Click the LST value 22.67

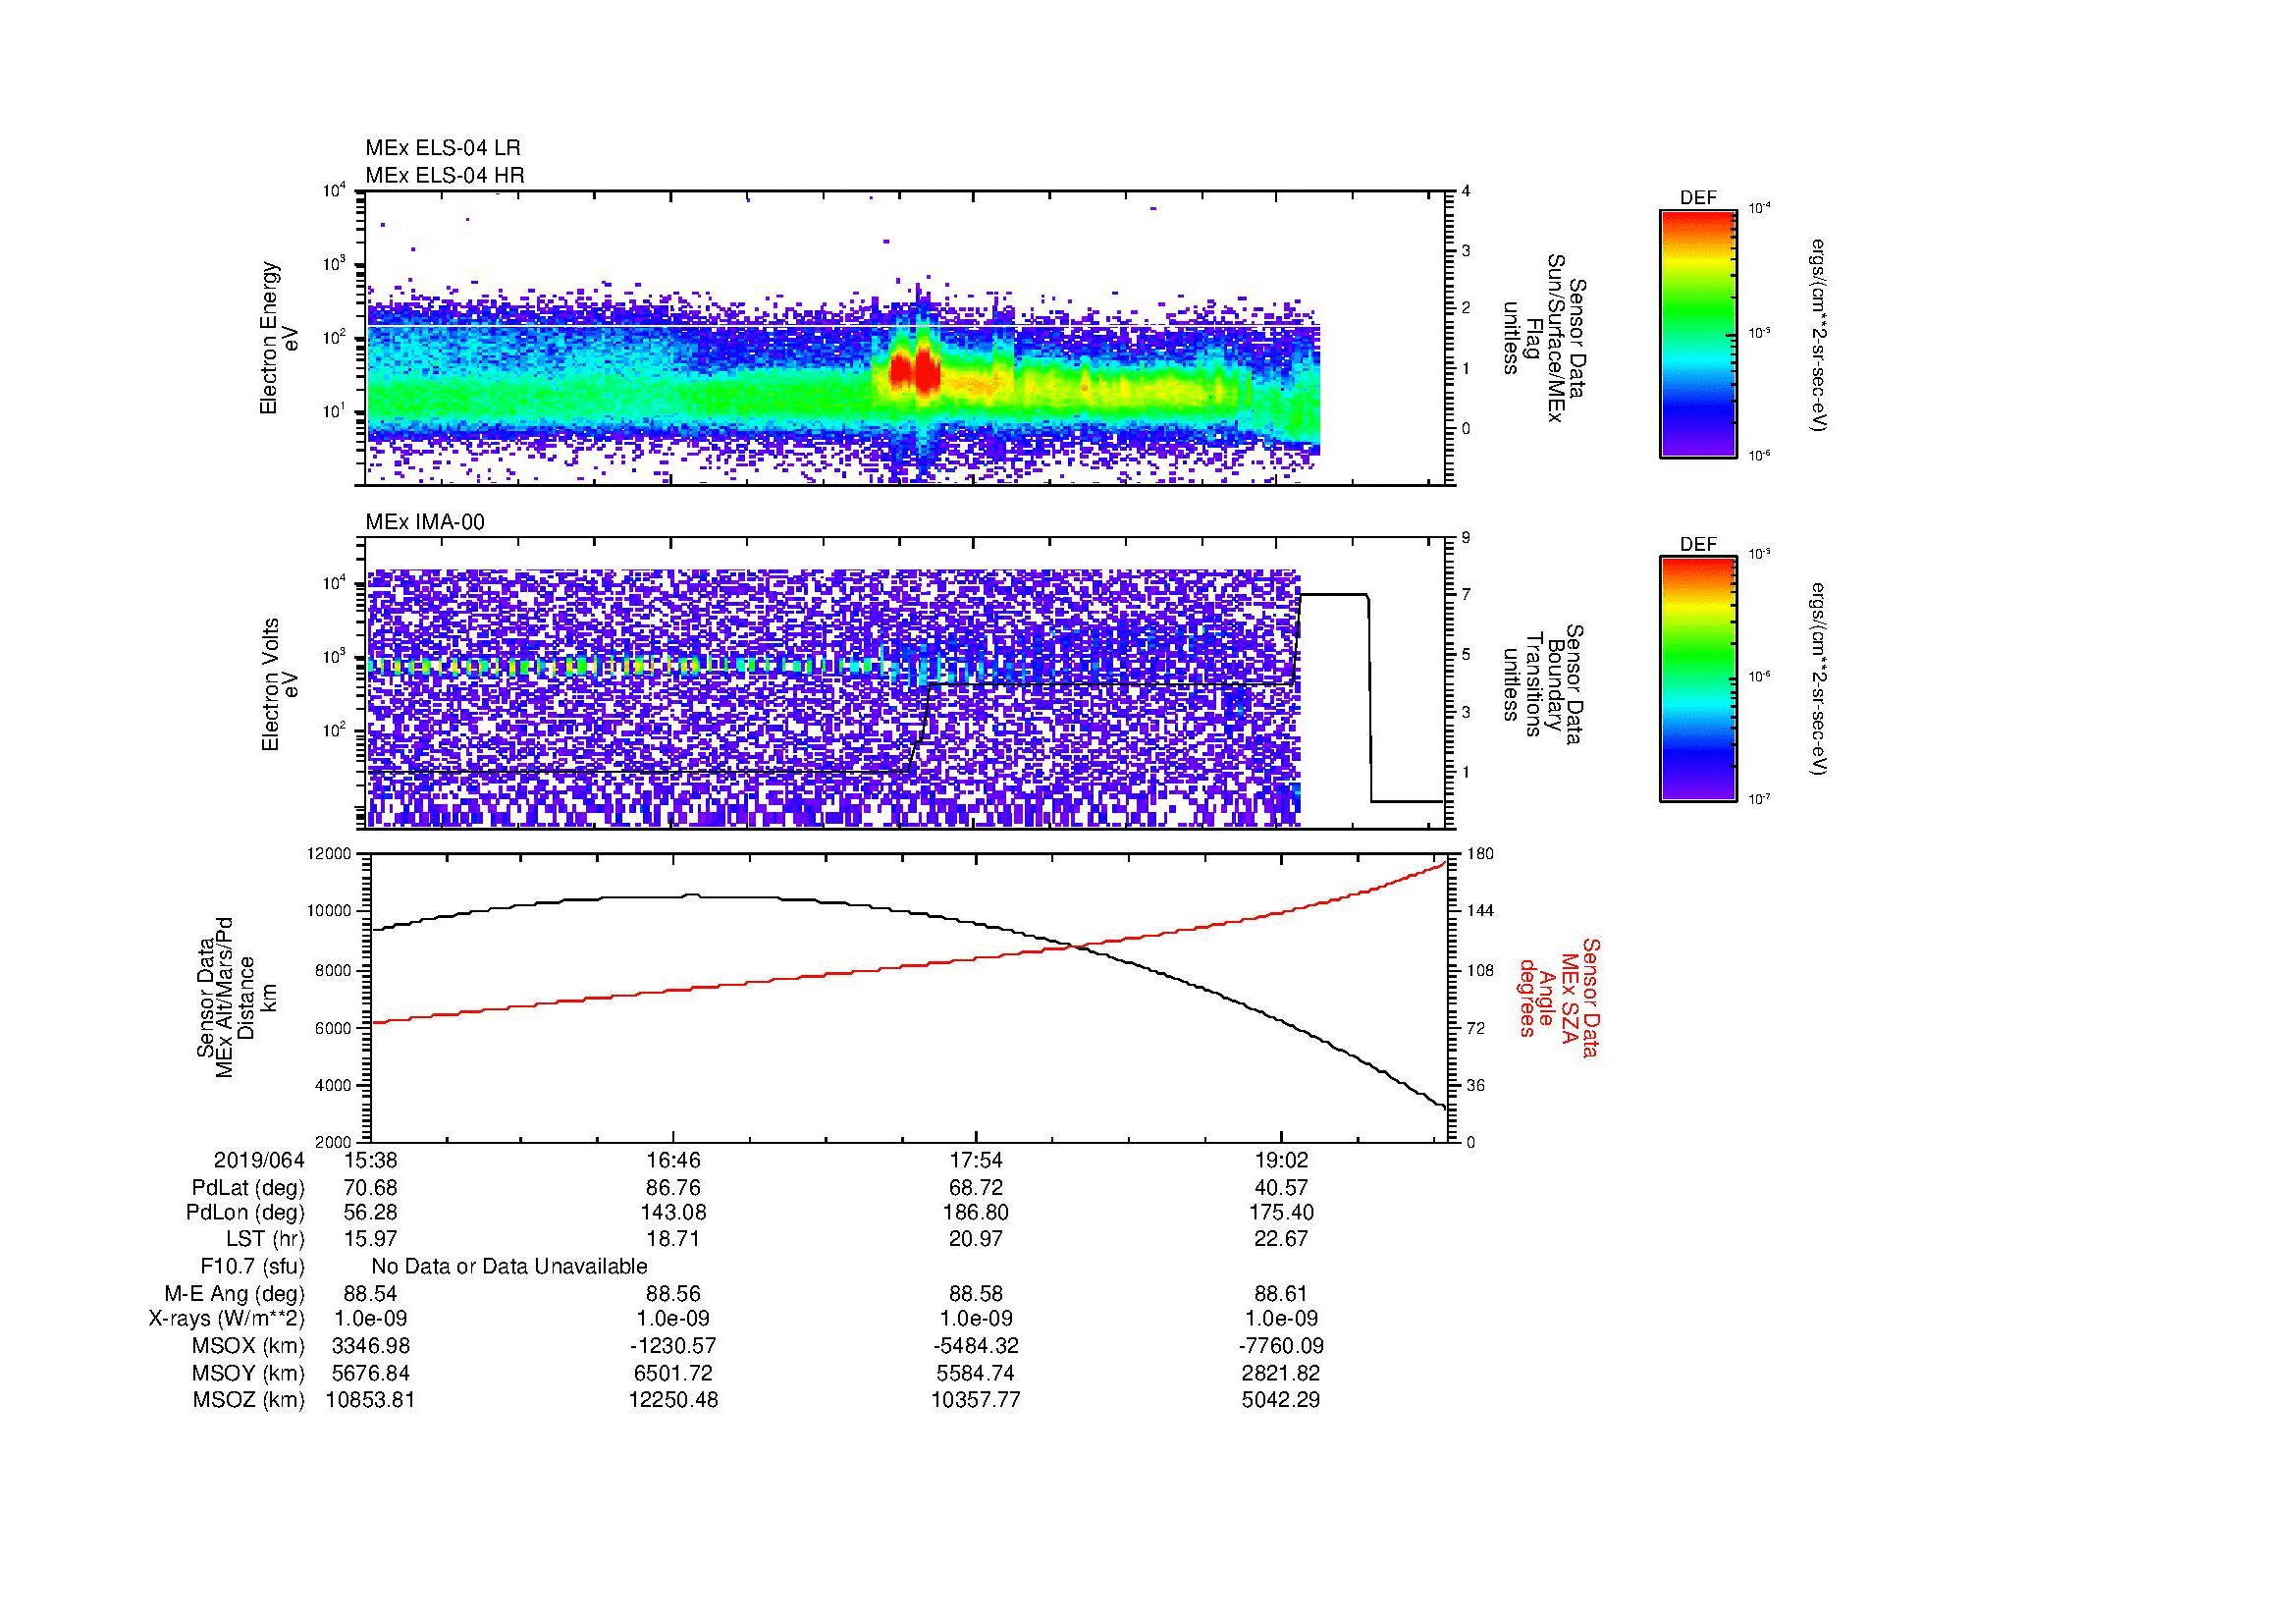[1281, 1239]
